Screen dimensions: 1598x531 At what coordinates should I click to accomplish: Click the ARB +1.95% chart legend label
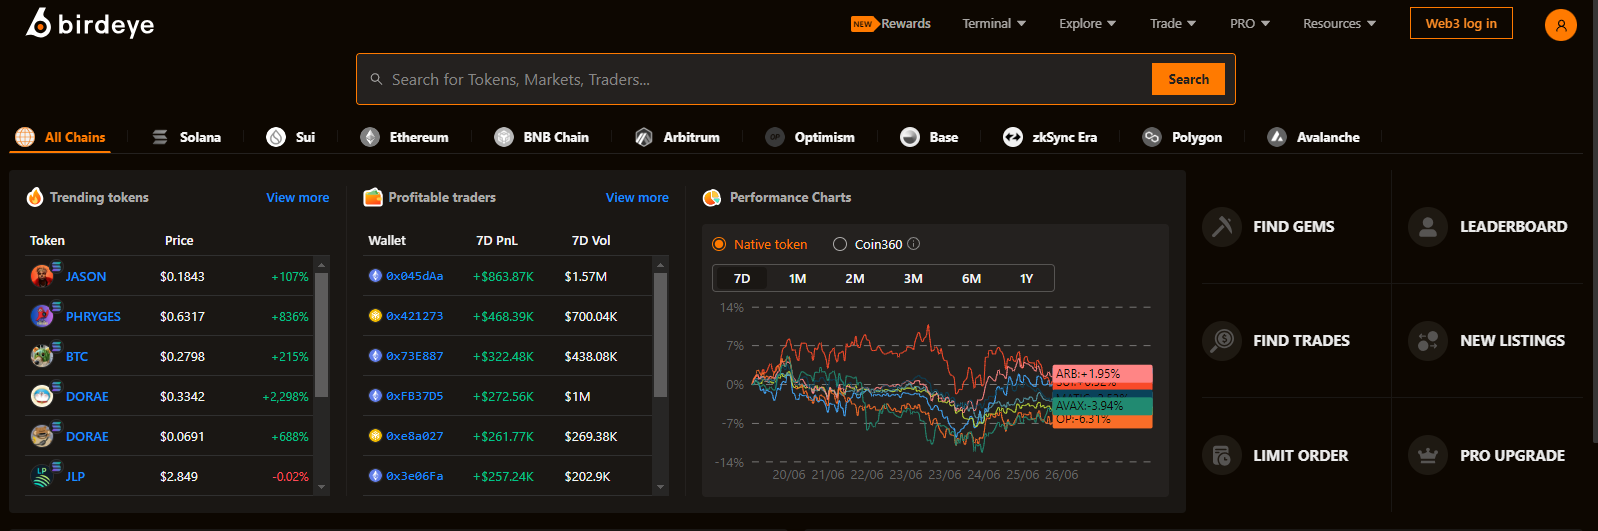point(1103,374)
